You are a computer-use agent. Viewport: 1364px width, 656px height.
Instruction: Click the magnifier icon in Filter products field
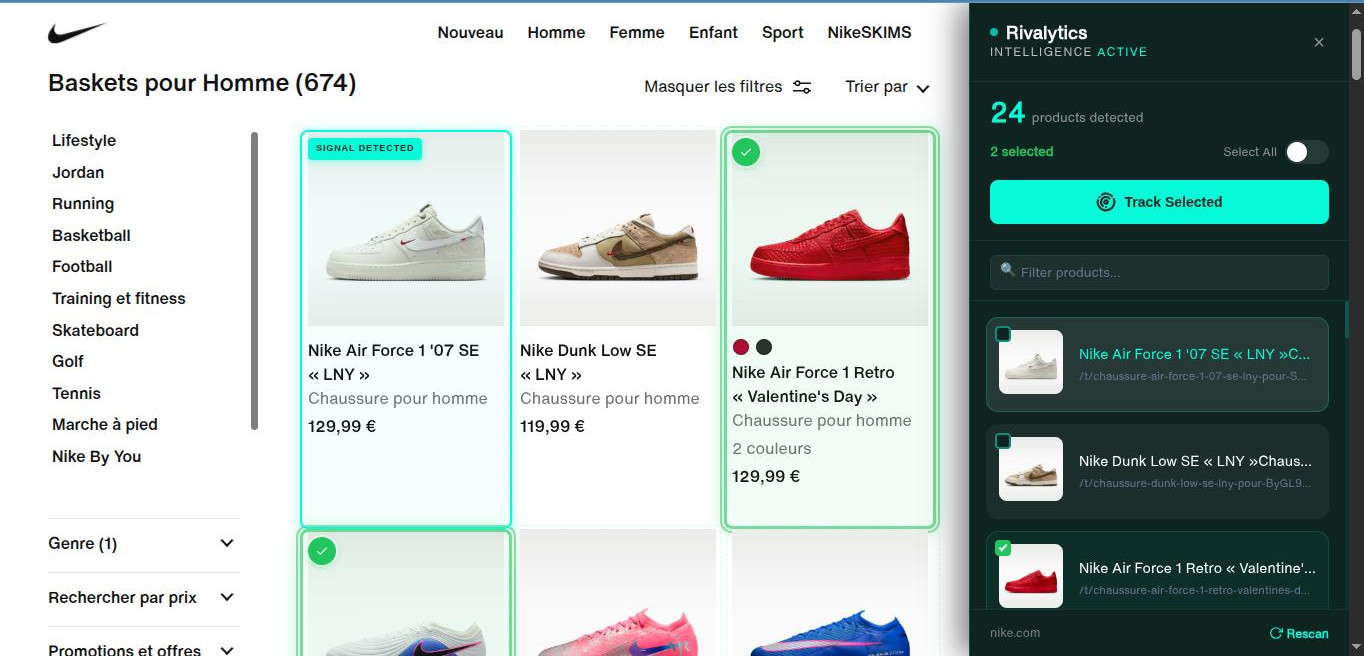(1007, 271)
